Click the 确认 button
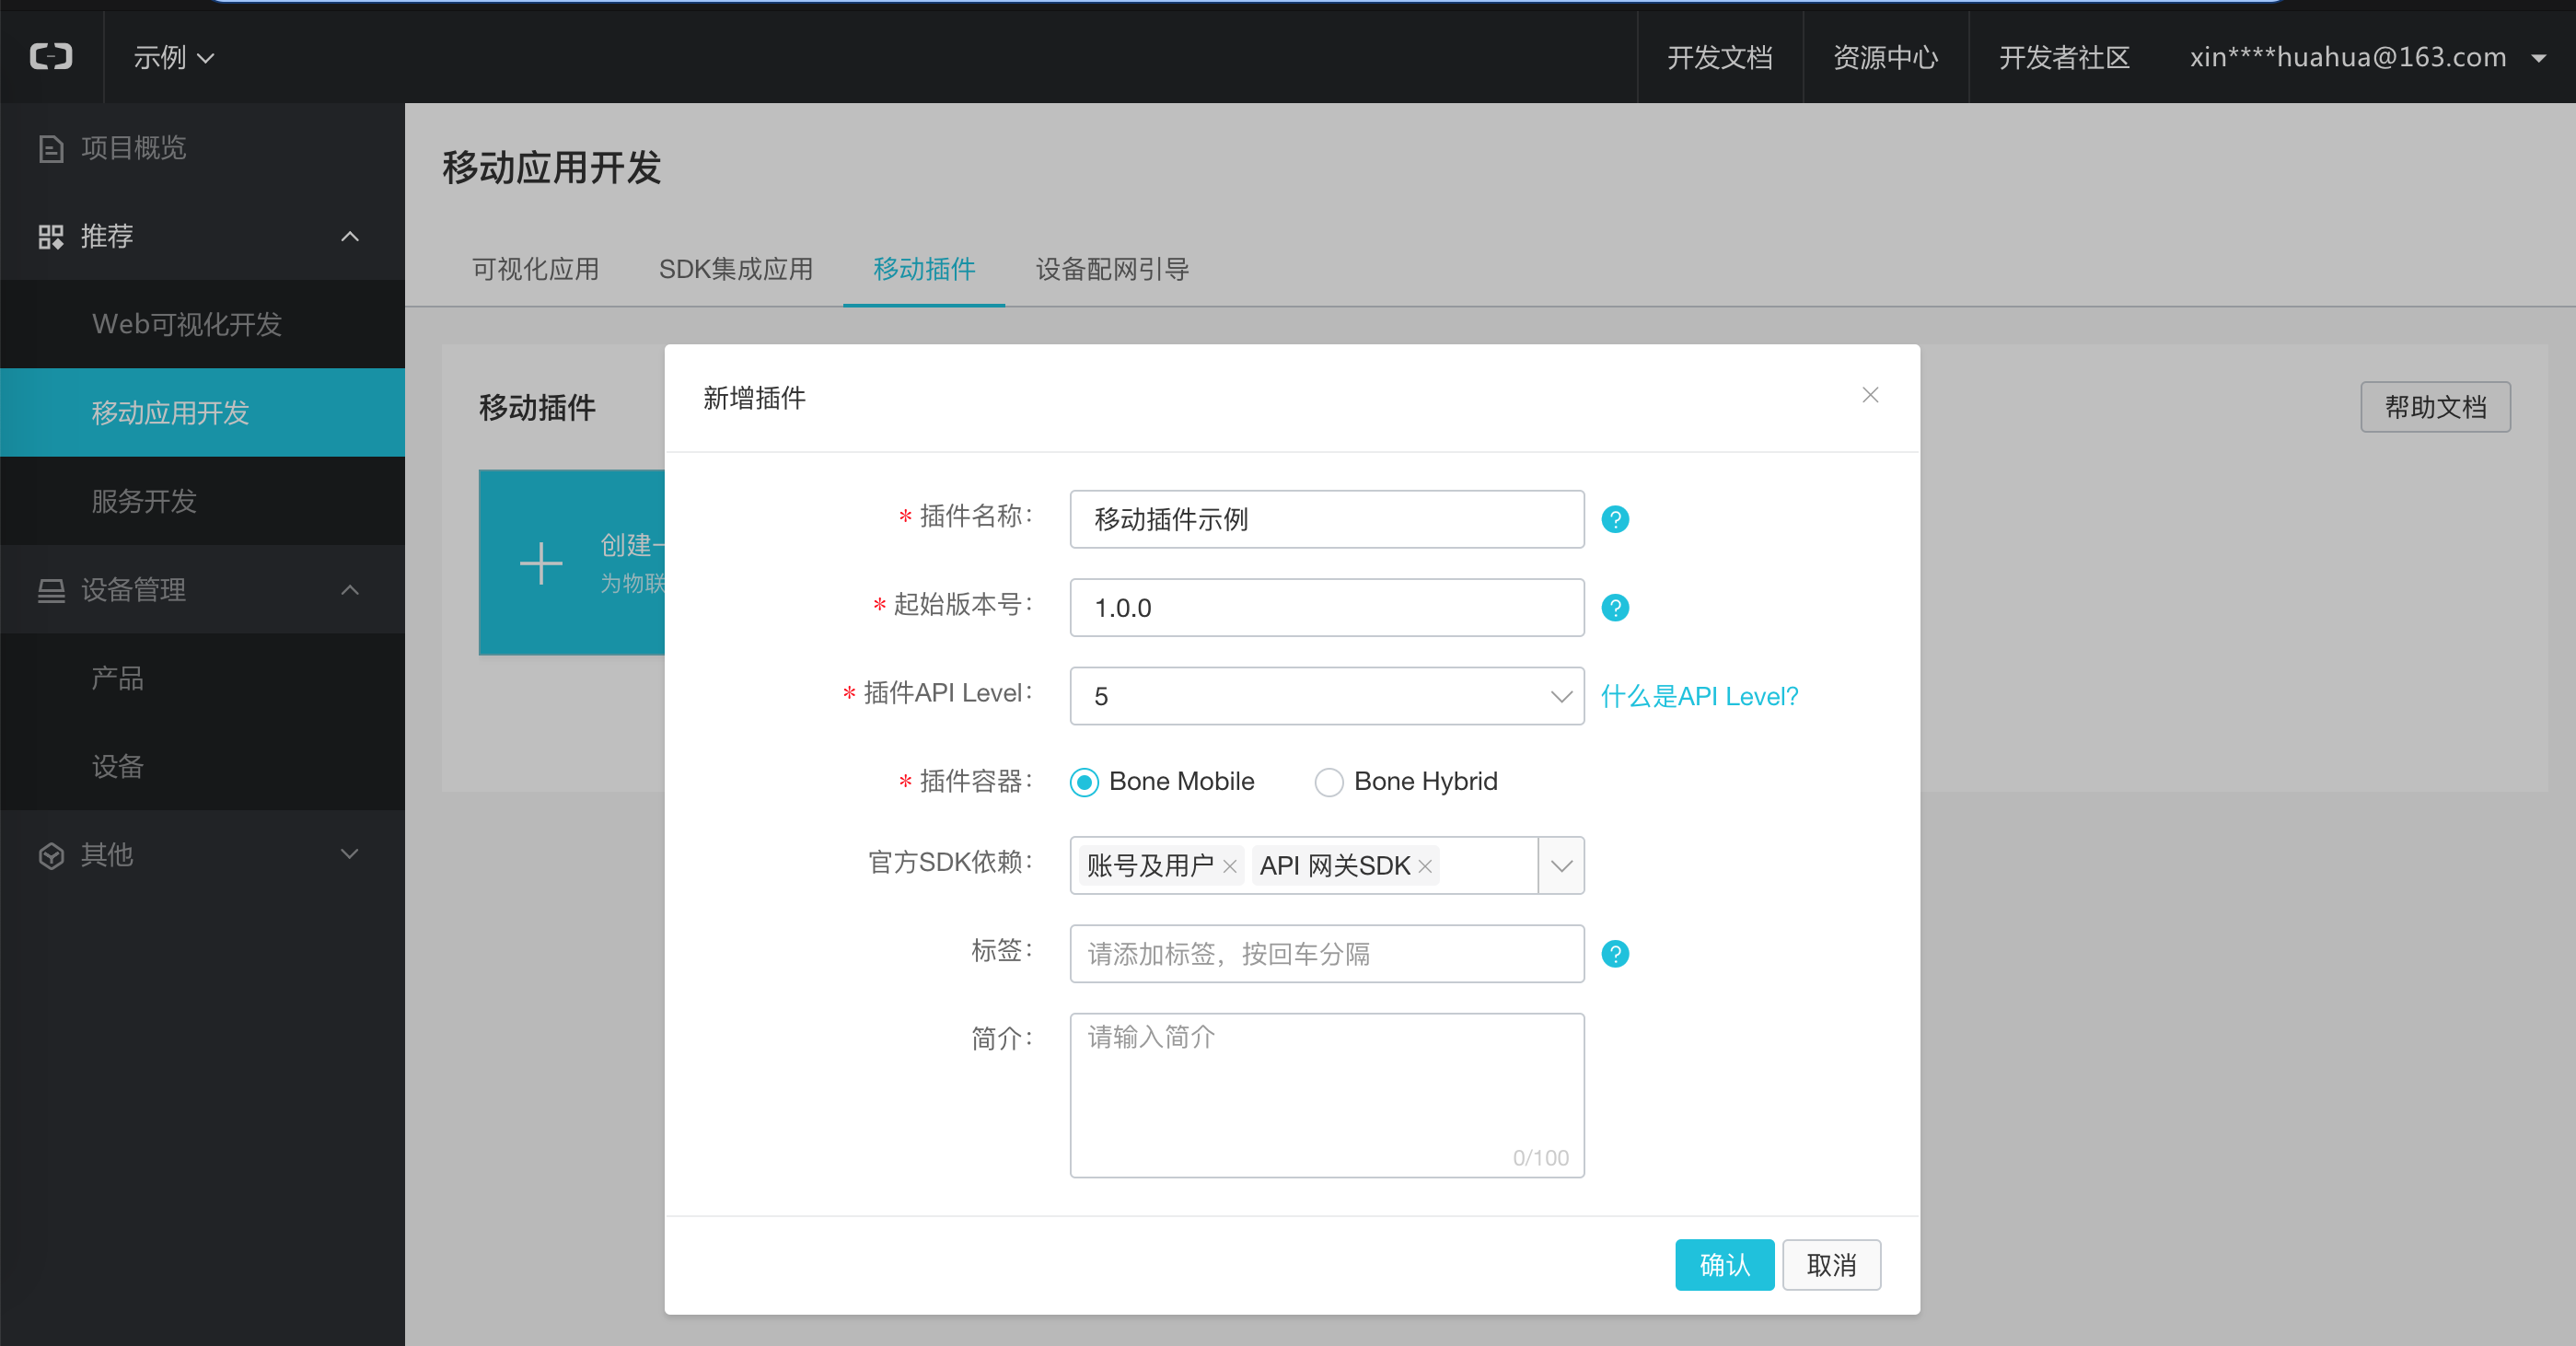2576x1346 pixels. 1724,1265
